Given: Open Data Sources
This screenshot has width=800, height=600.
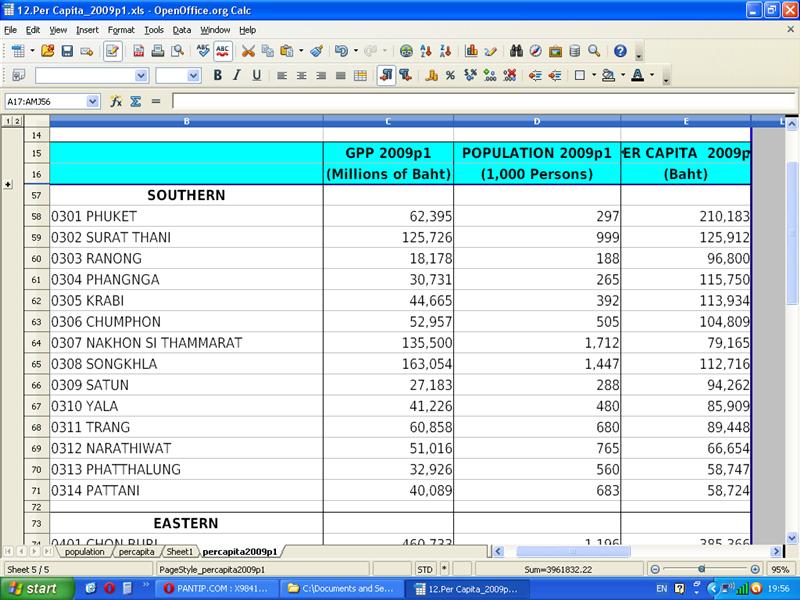Looking at the screenshot, I should click(574, 51).
